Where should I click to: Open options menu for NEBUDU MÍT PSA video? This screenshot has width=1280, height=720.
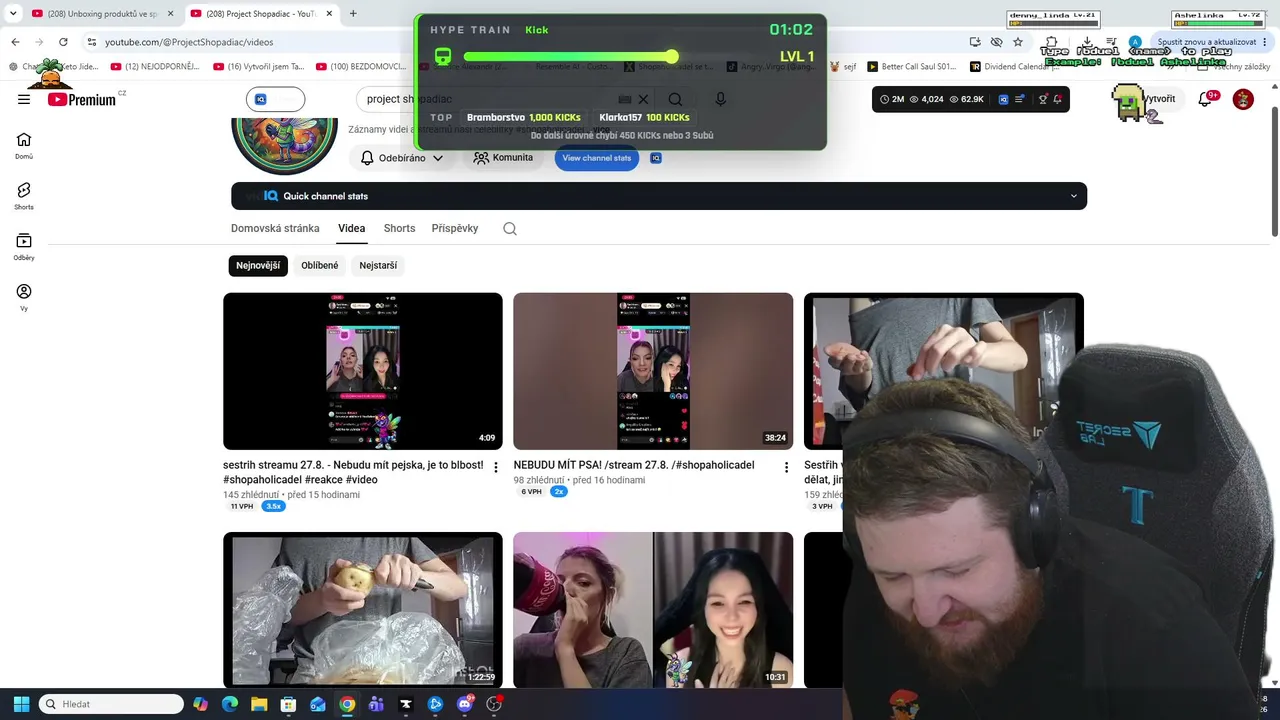click(786, 467)
